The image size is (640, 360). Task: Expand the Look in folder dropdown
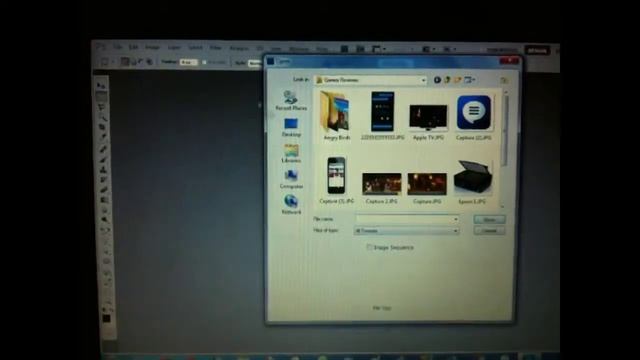(423, 80)
